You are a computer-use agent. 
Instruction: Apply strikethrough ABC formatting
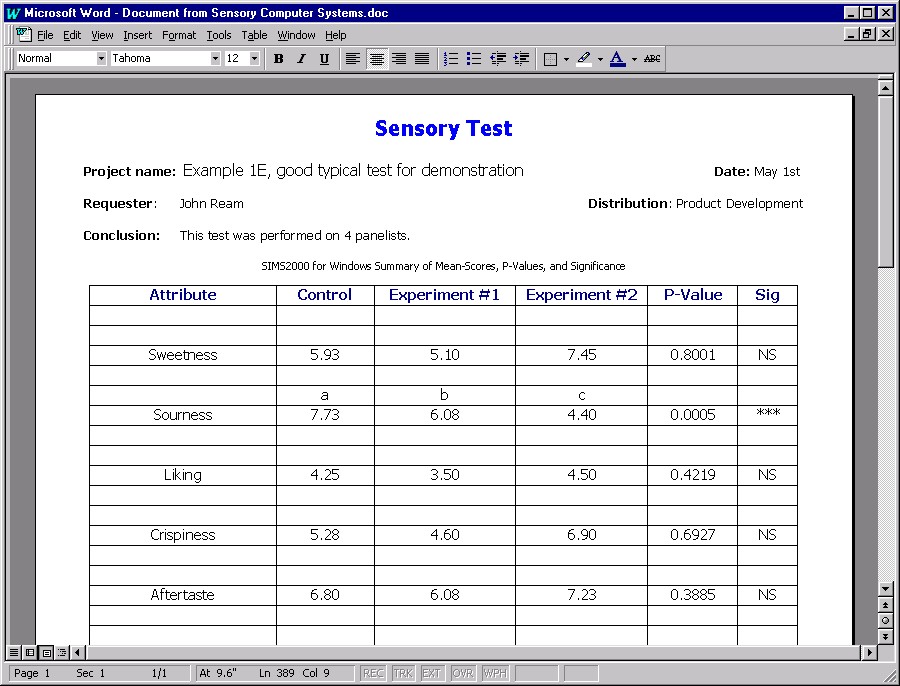point(652,59)
